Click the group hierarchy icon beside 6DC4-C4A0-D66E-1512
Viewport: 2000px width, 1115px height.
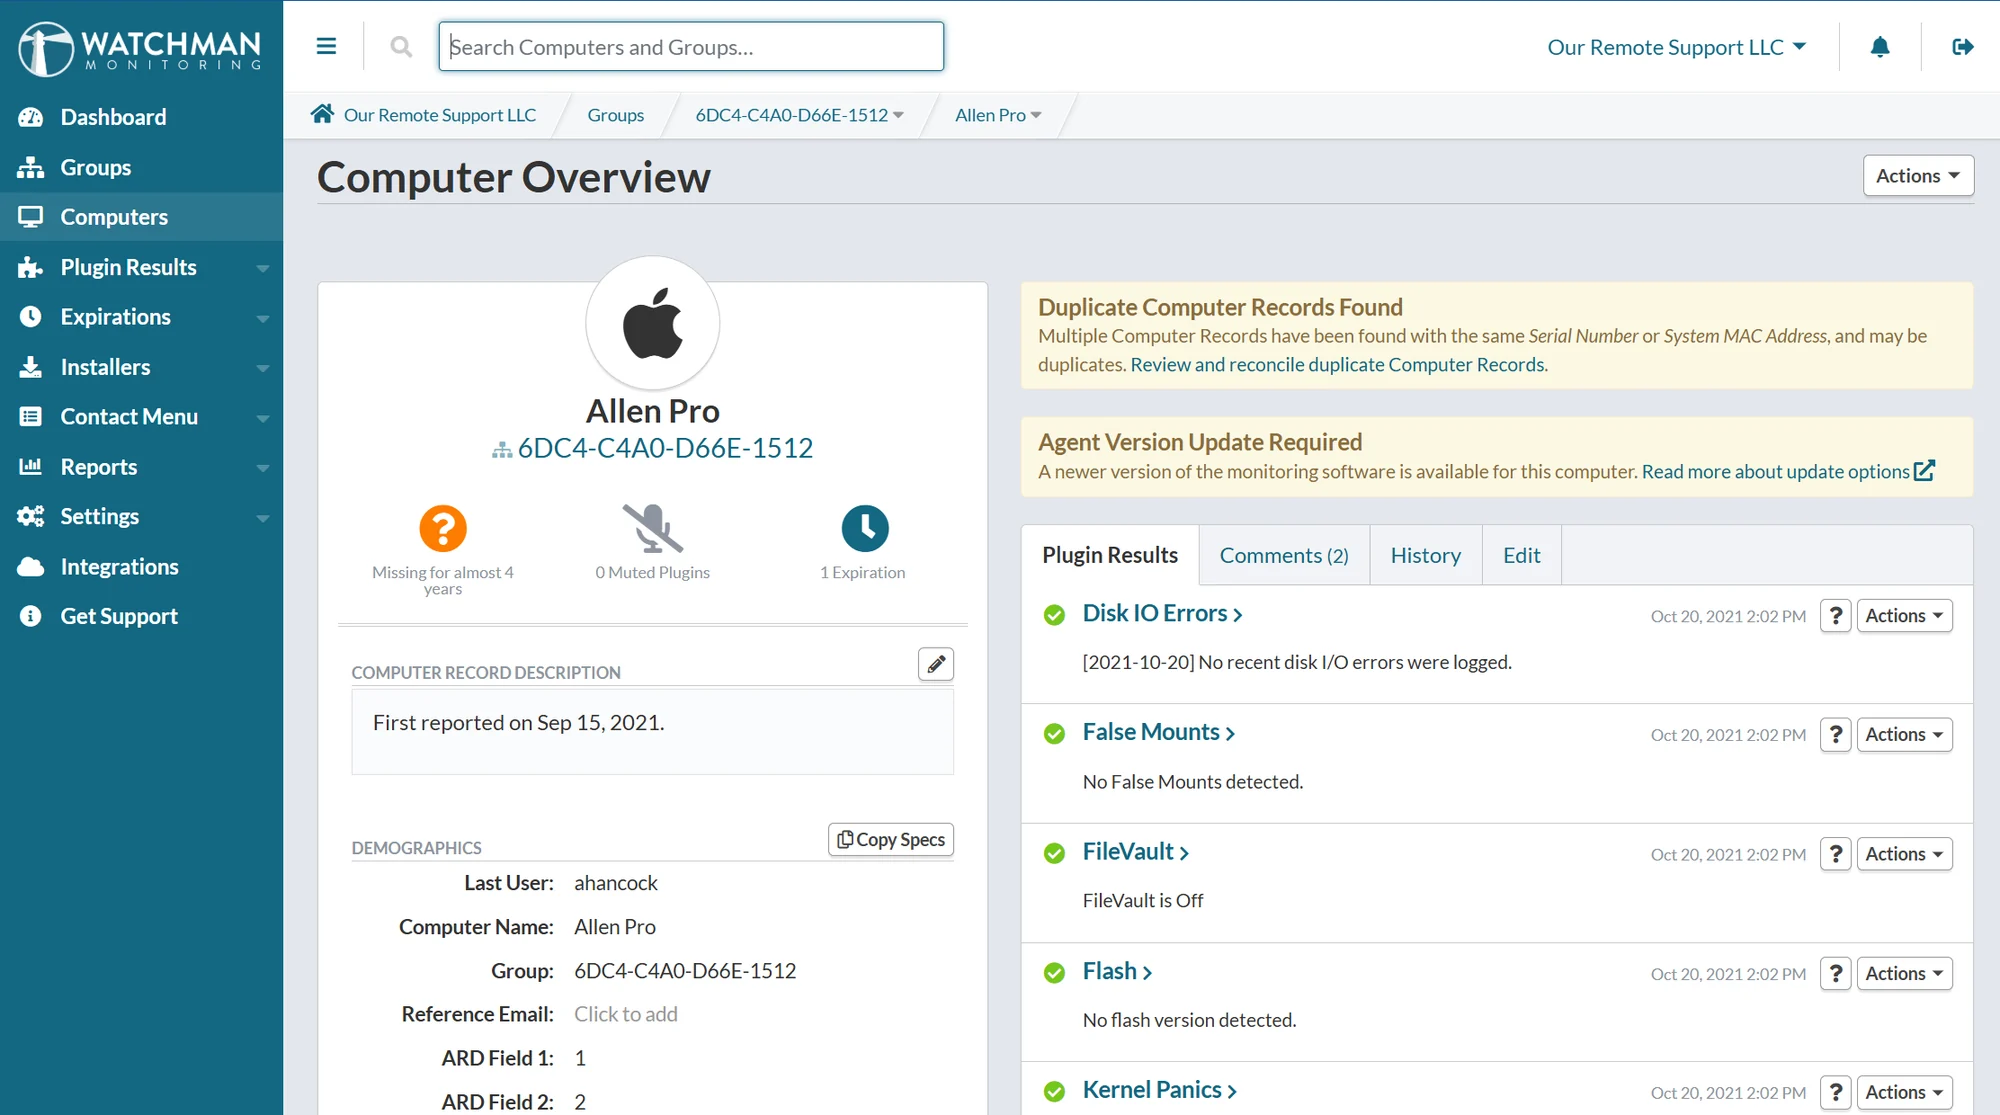(x=502, y=450)
